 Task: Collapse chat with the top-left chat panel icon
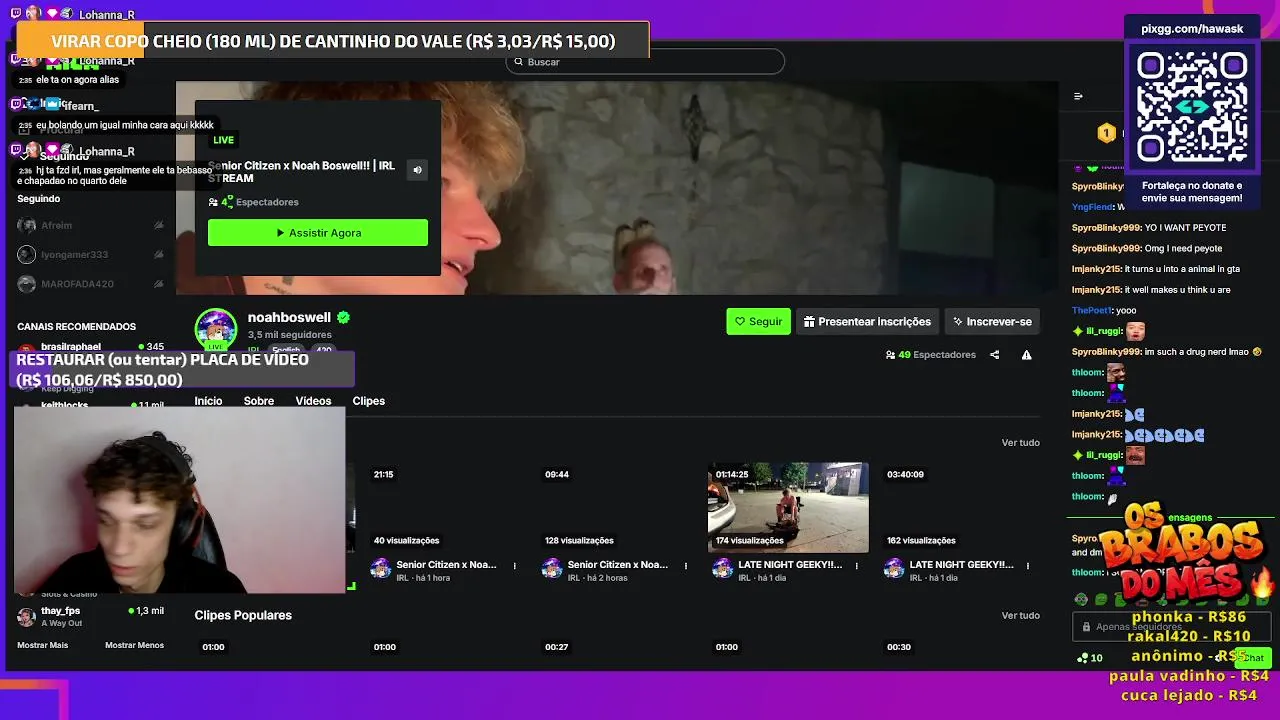pyautogui.click(x=1078, y=97)
